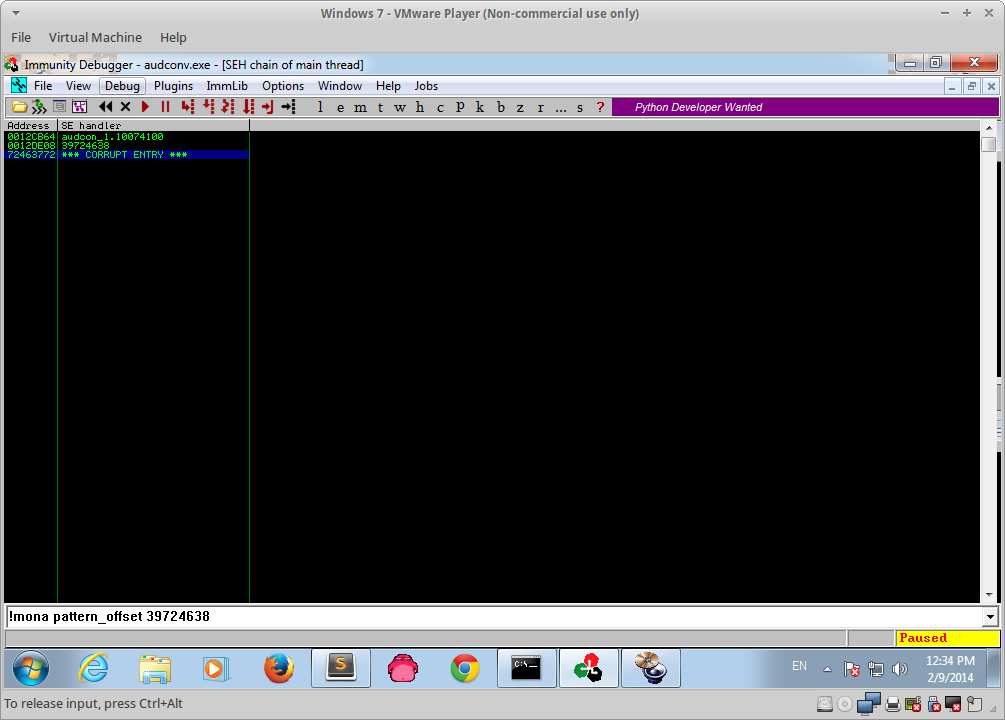Open the Jobs menu
The width and height of the screenshot is (1005, 720).
click(x=426, y=86)
